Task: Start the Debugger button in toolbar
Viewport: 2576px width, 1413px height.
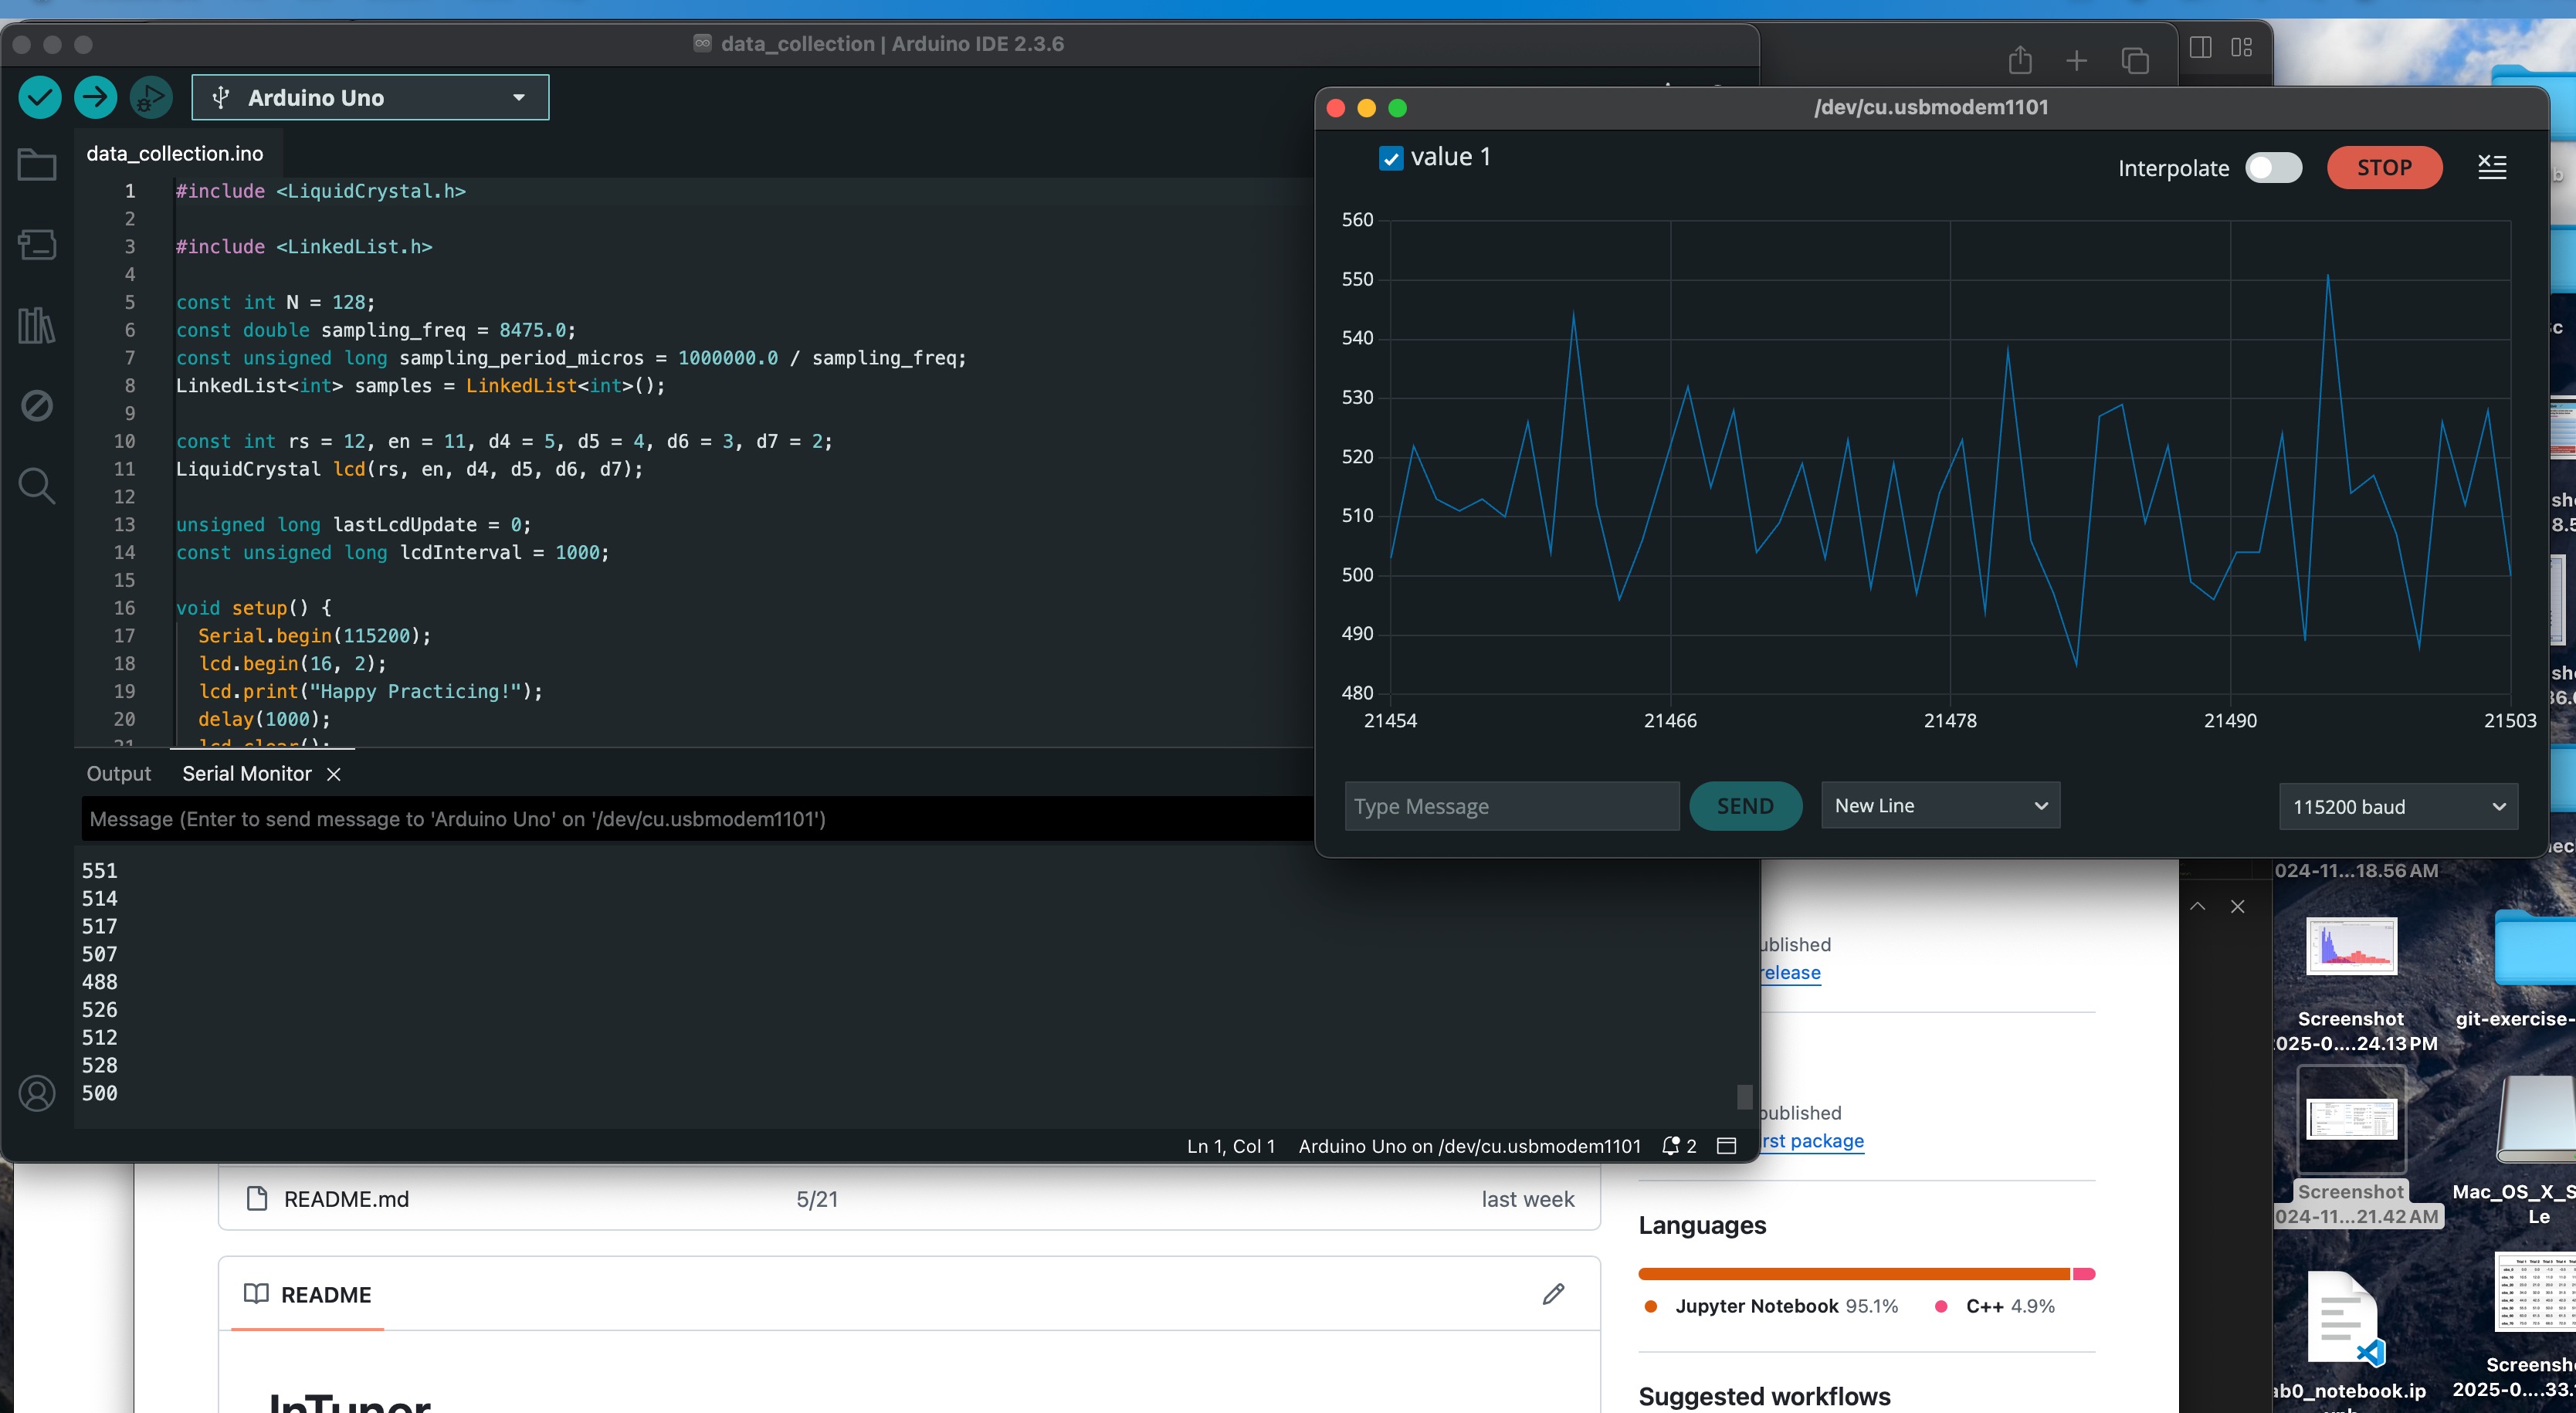Action: [x=151, y=97]
